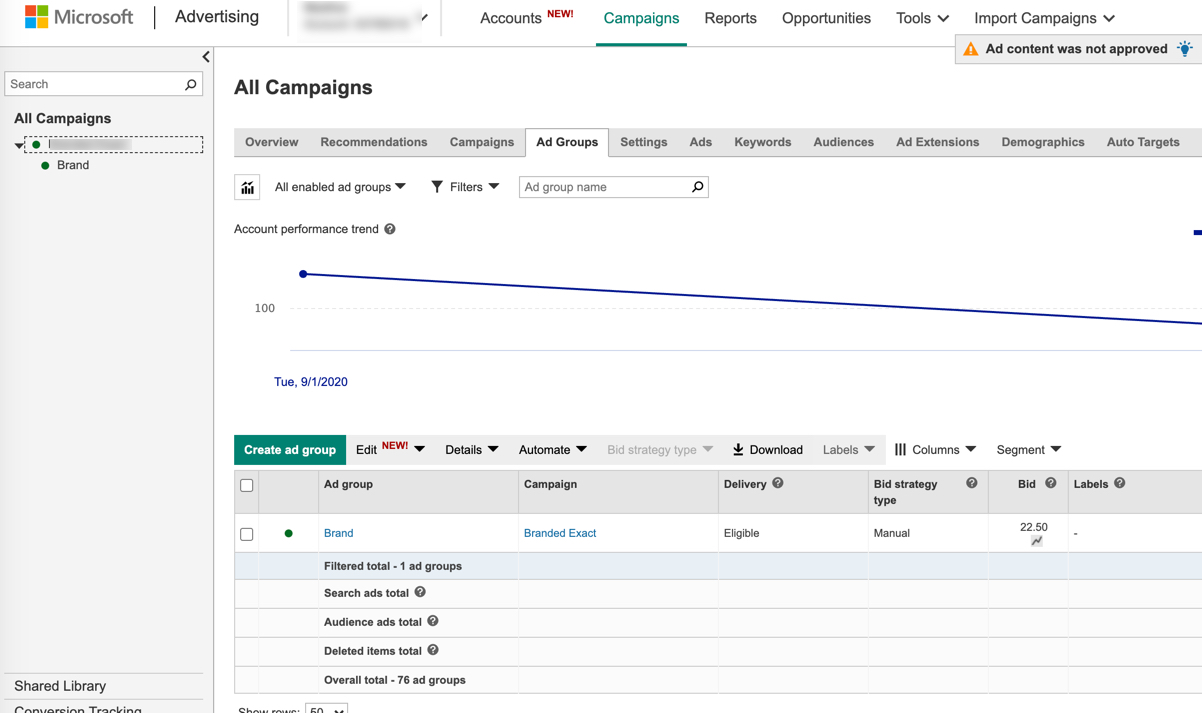Image resolution: width=1202 pixels, height=713 pixels.
Task: Select All Campaigns in the sidebar
Action: click(62, 118)
